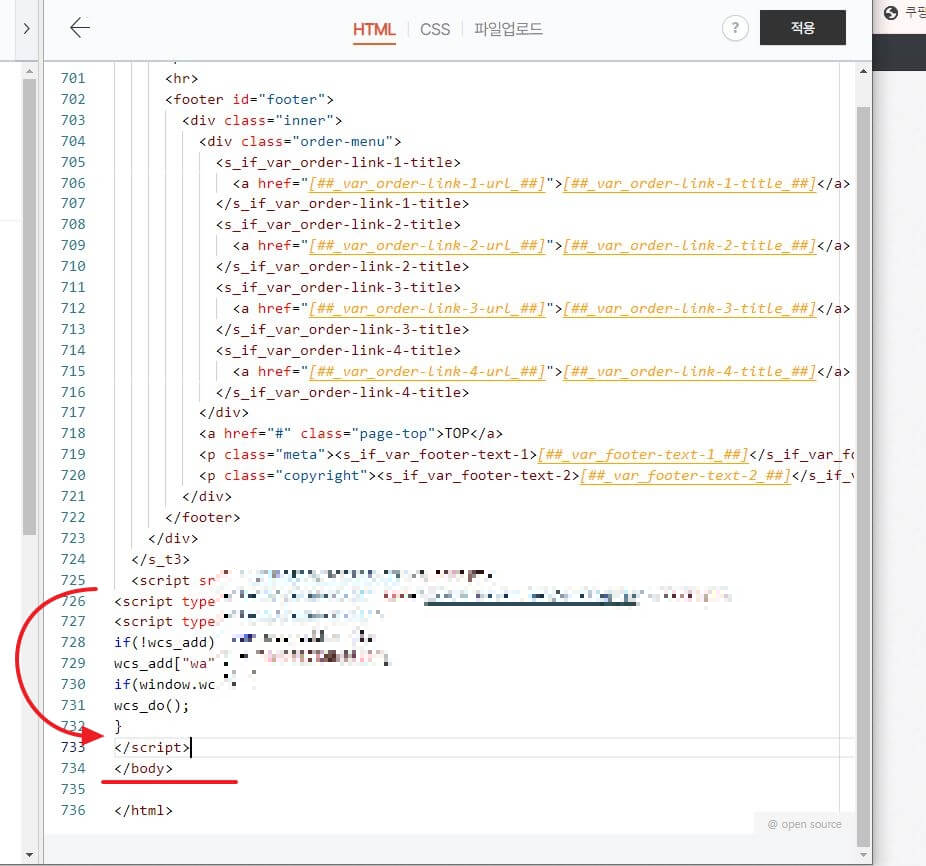Click the left scrollbar up arrow
Screen dimensions: 926x866
pos(30,71)
